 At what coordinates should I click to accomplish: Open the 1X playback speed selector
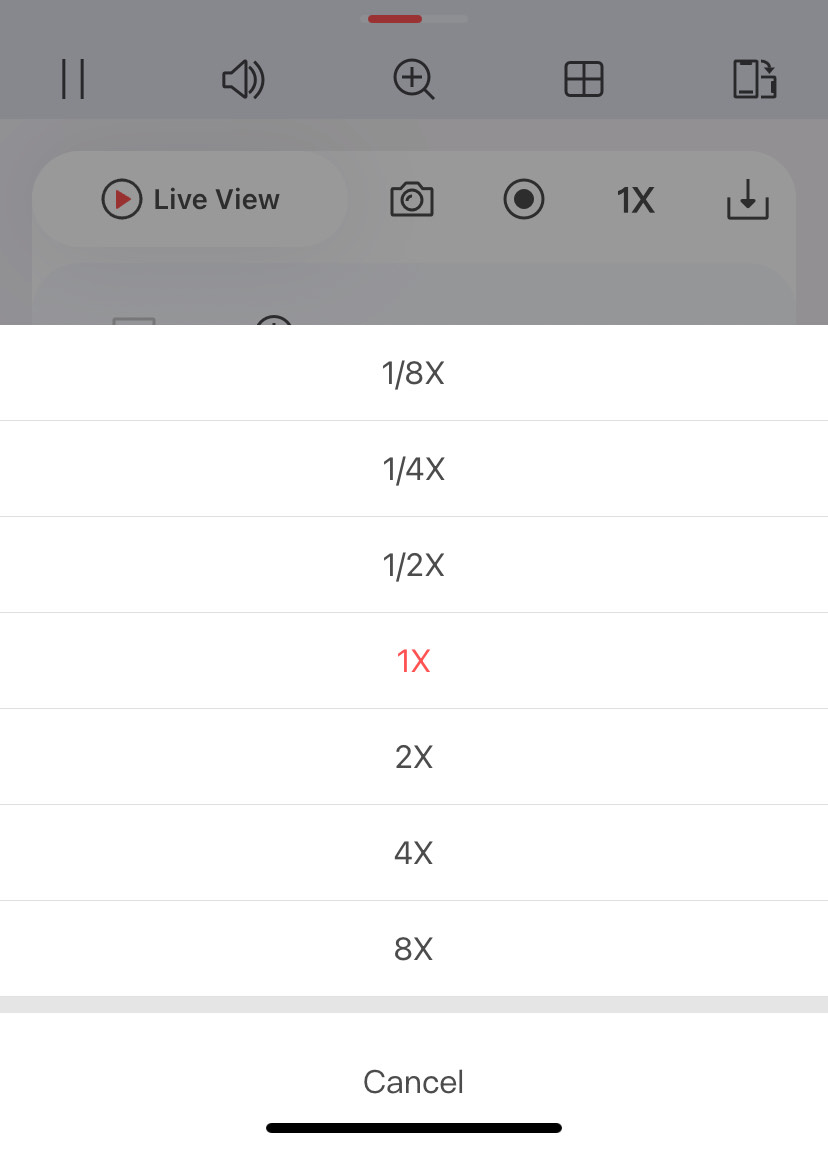635,201
